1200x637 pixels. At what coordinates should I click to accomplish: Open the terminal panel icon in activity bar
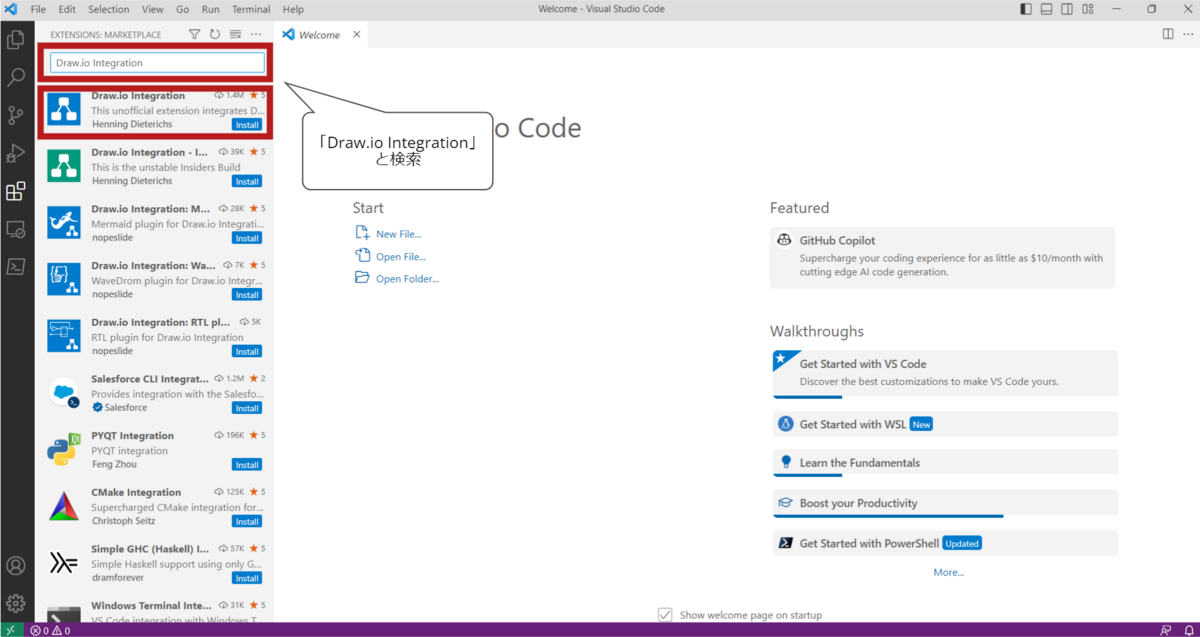pyautogui.click(x=16, y=266)
